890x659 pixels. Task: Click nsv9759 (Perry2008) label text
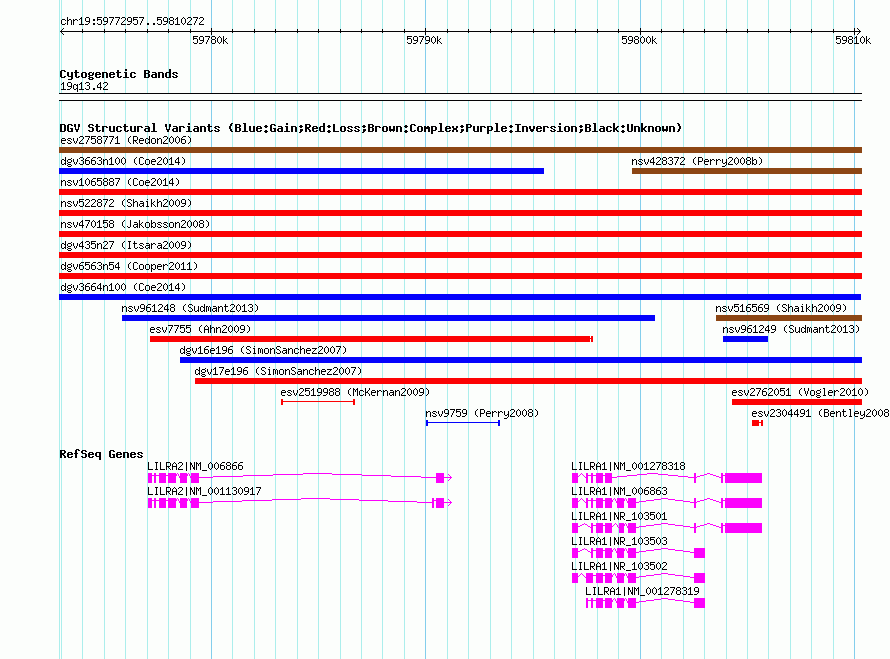482,413
